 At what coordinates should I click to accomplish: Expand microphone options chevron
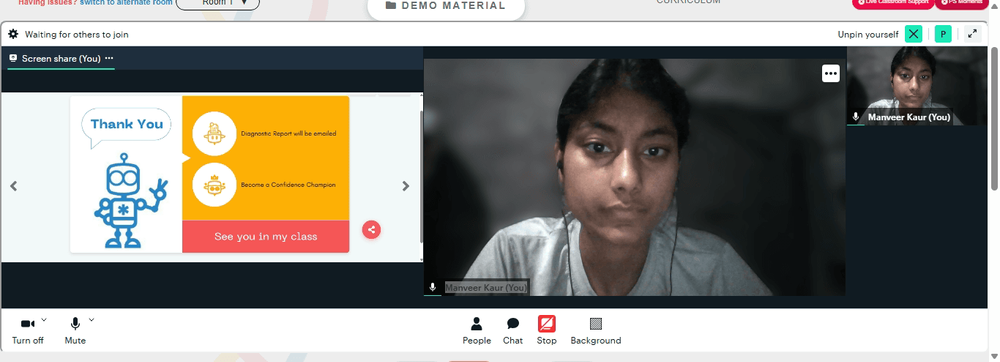(91, 319)
